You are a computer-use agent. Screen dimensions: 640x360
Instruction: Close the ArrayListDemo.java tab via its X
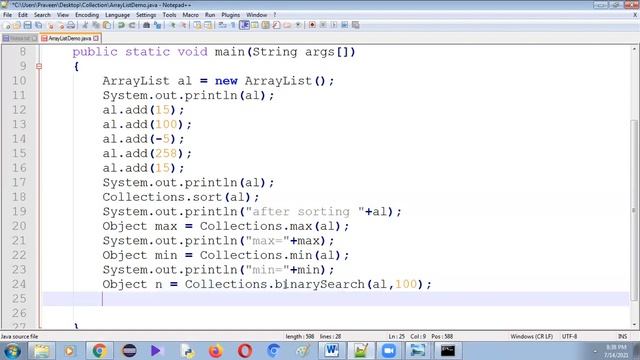click(96, 38)
